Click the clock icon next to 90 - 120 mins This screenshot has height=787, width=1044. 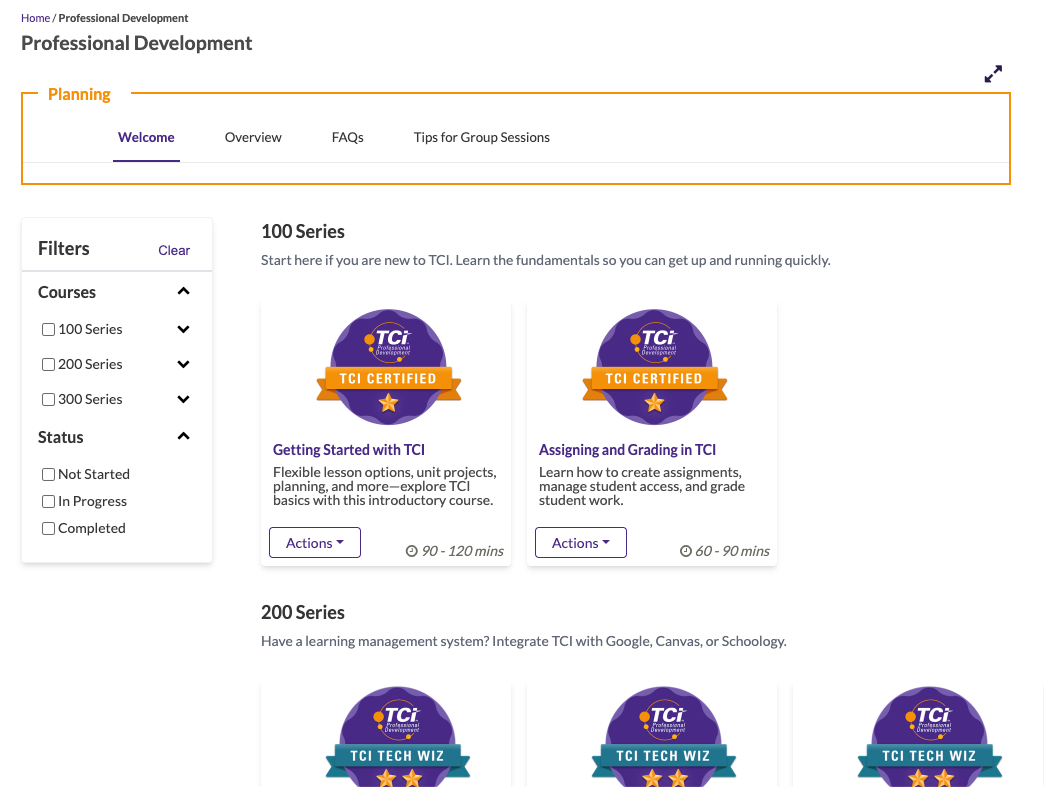(412, 551)
